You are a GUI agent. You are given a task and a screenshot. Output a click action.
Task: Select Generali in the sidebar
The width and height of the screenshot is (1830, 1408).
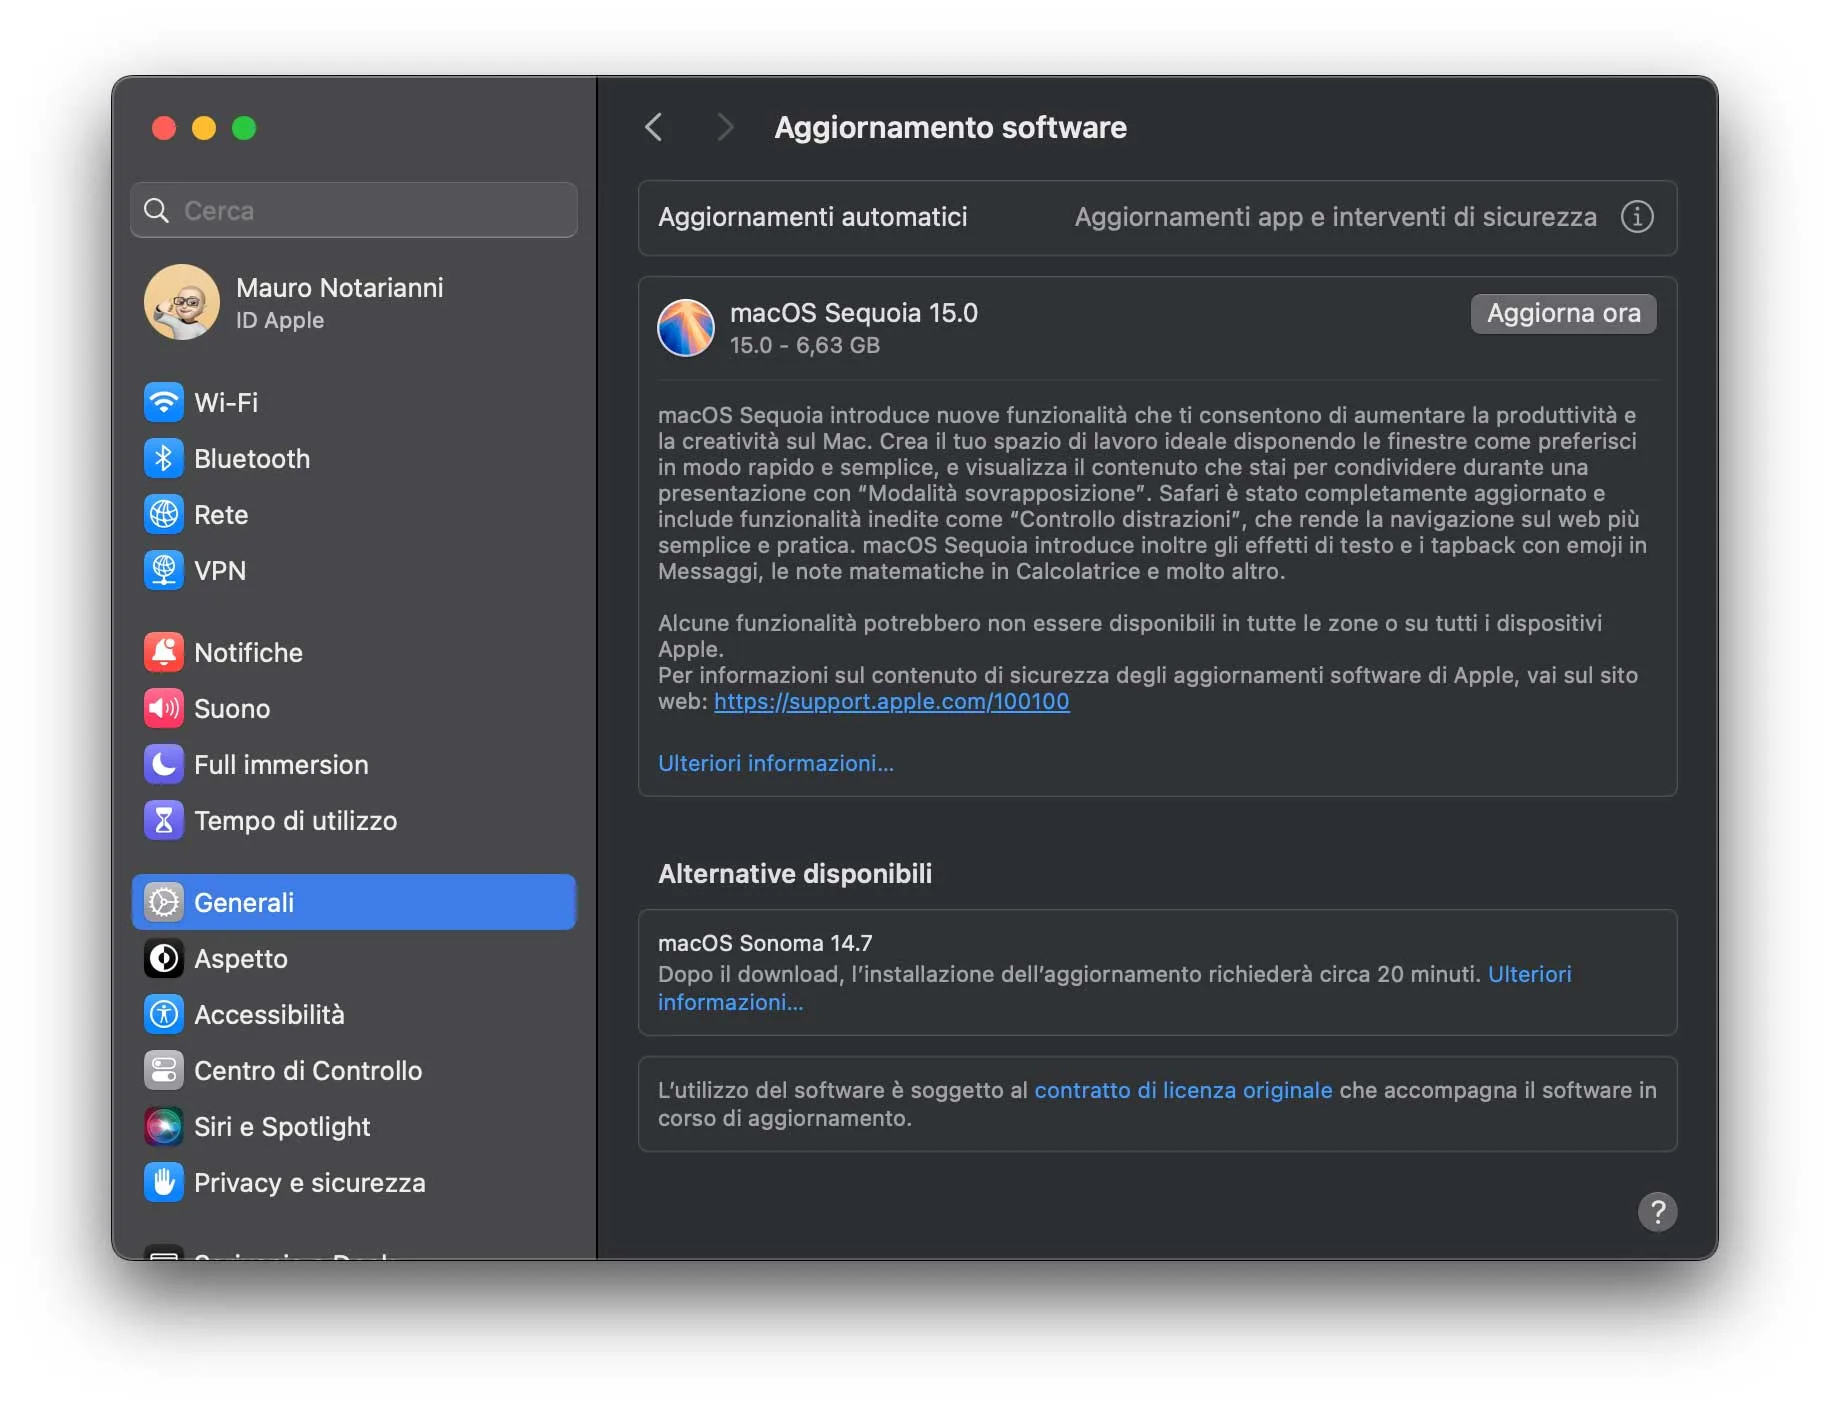click(x=354, y=902)
